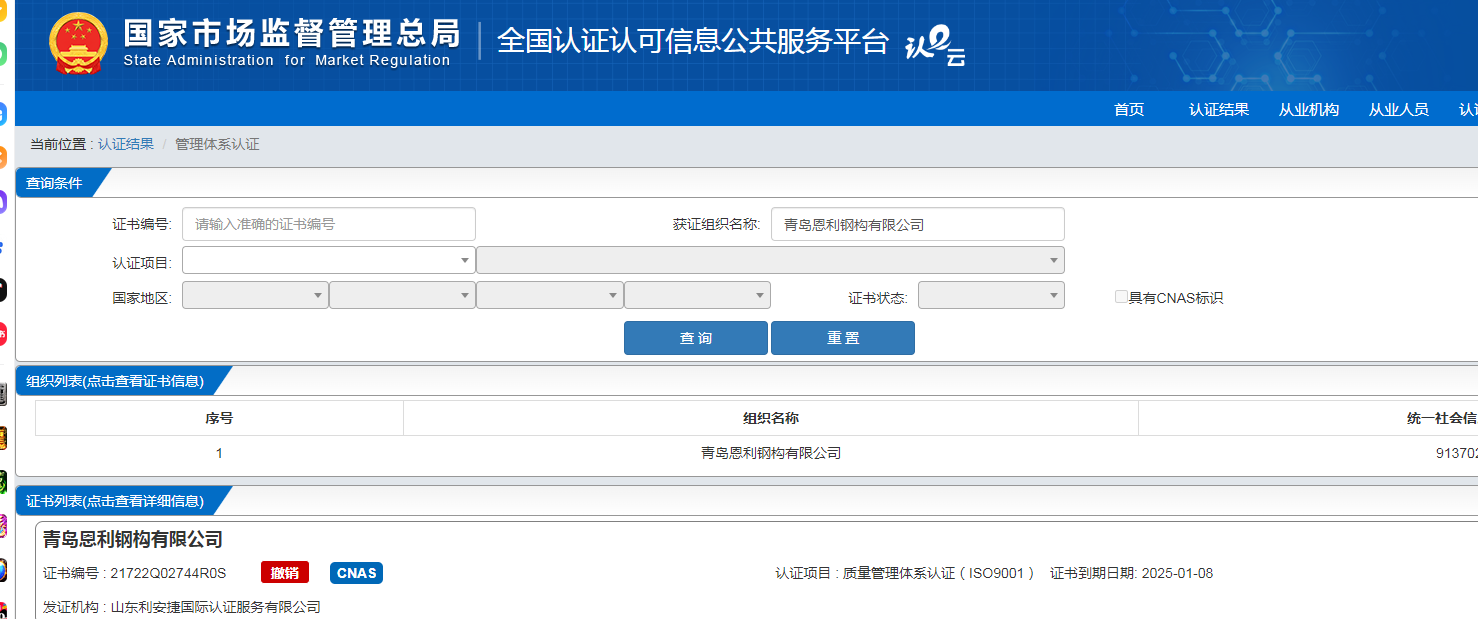Screen dimensions: 1478x619
Task: Open the 从业人员 navigation item
Action: (x=1399, y=110)
